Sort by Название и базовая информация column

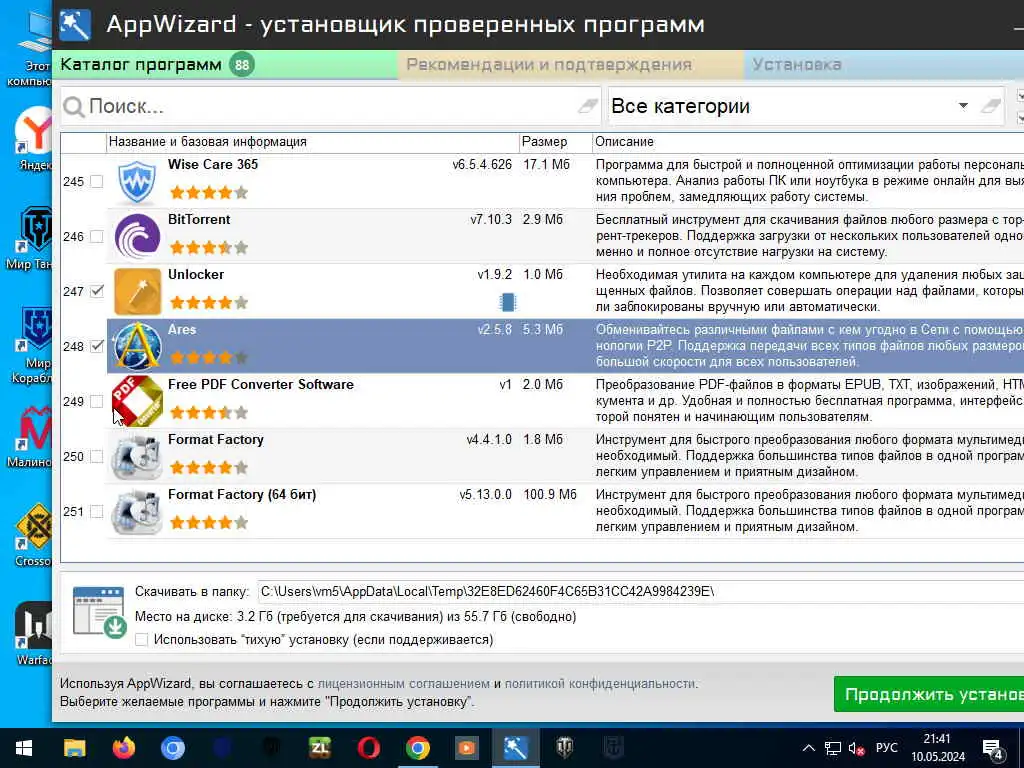312,142
